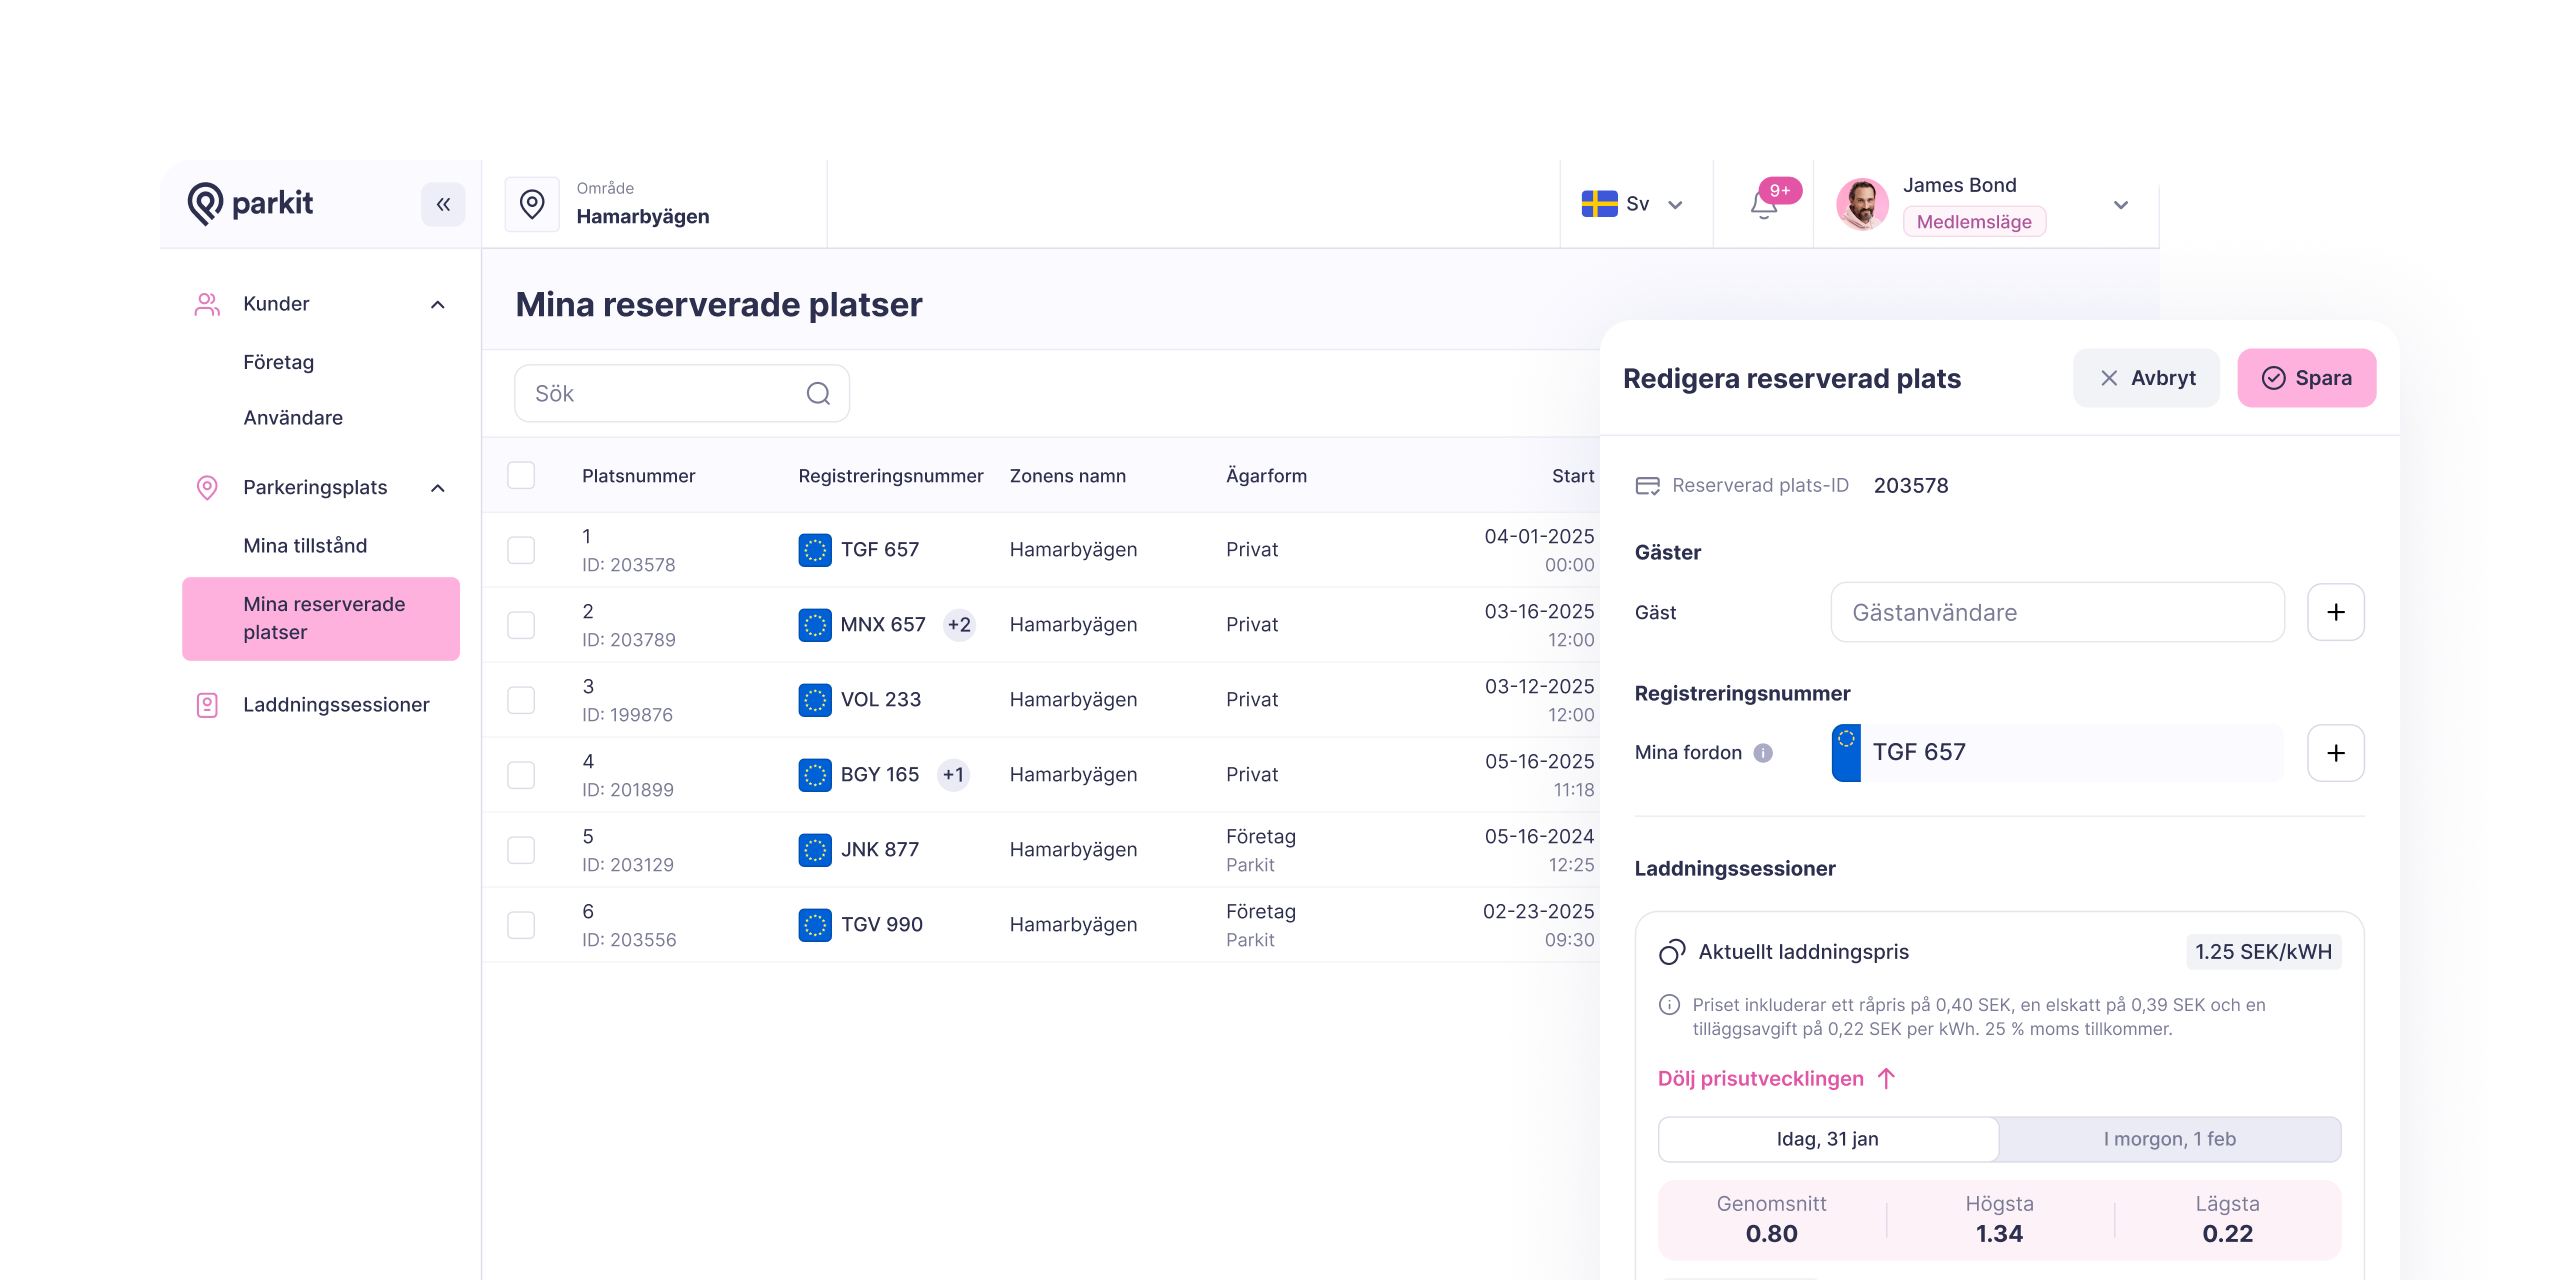Image resolution: width=2560 pixels, height=1280 pixels.
Task: Click the location pin area icon
Action: point(532,205)
